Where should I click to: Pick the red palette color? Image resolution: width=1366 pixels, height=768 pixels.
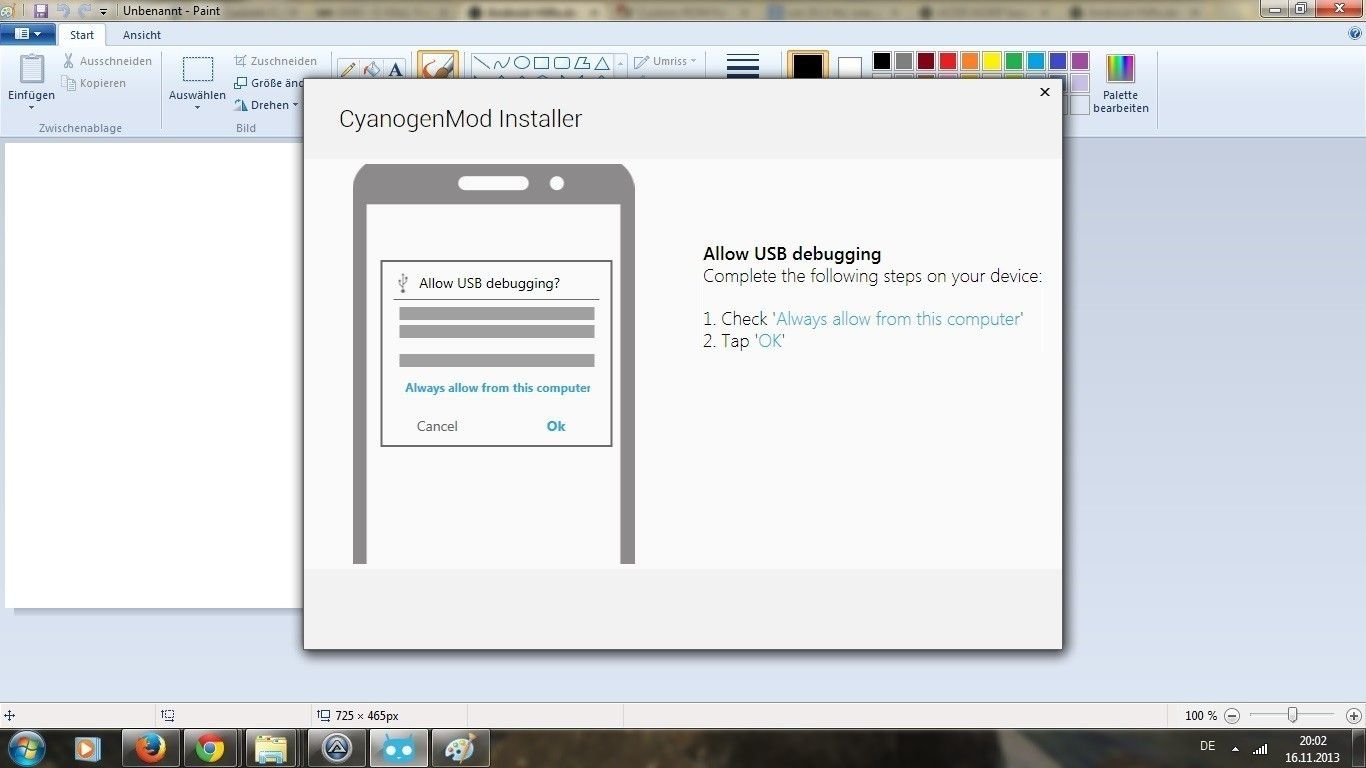947,61
